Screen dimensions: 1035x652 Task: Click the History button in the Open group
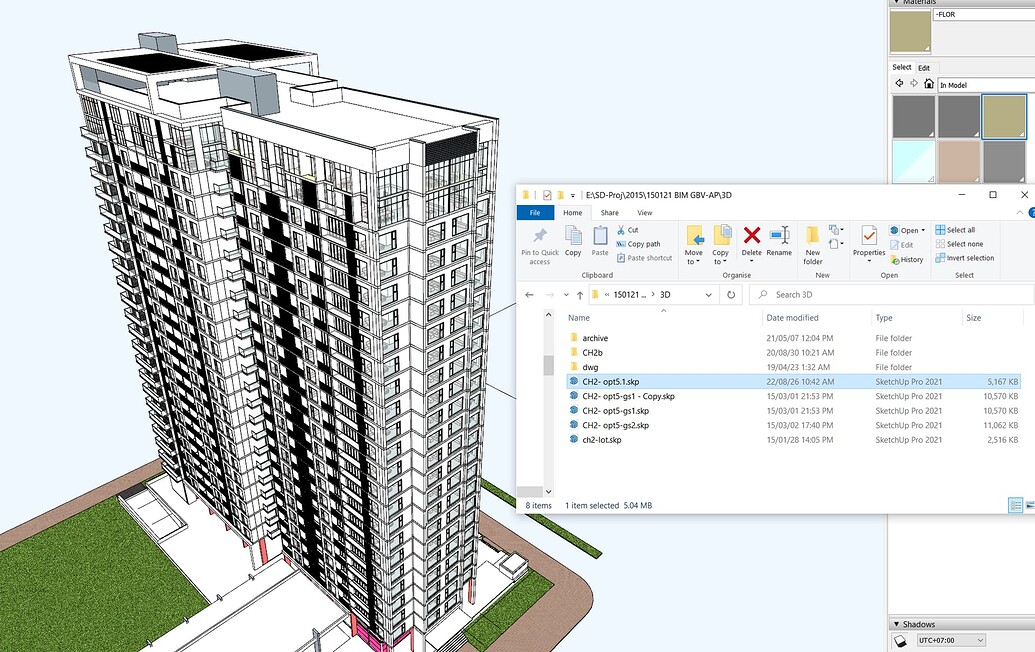(908, 261)
